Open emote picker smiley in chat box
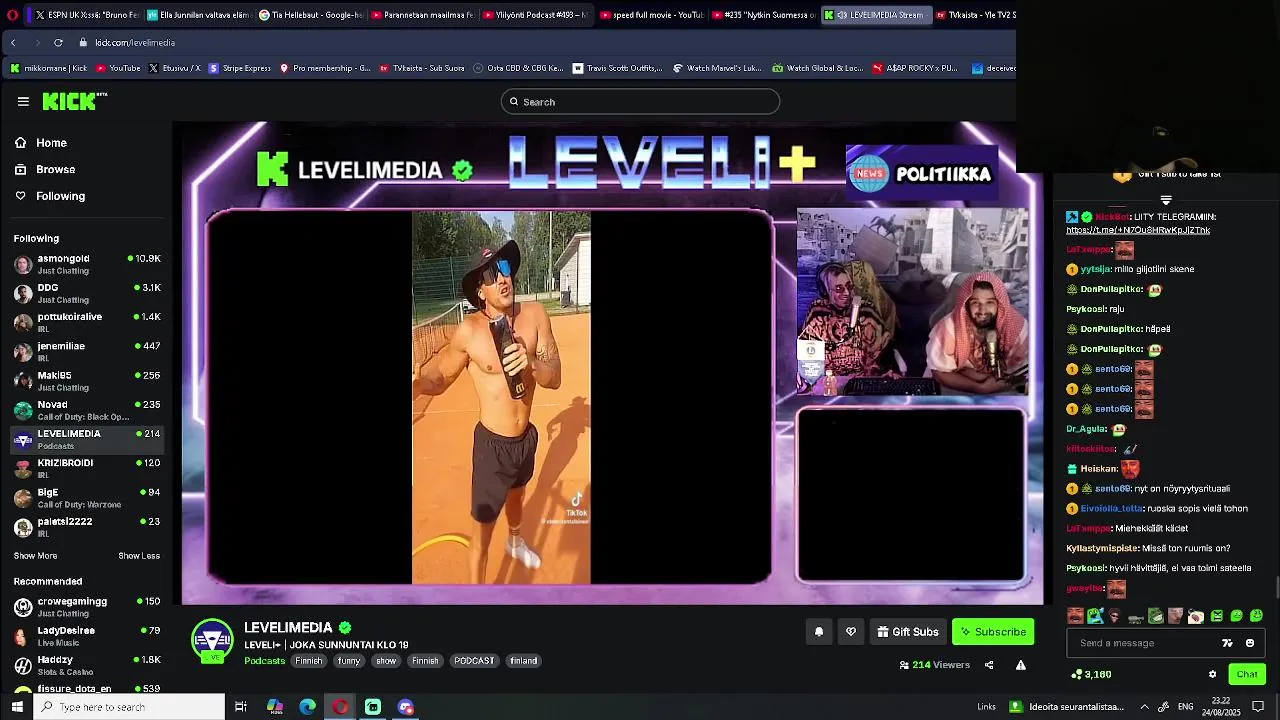This screenshot has width=1280, height=720. coord(1250,643)
